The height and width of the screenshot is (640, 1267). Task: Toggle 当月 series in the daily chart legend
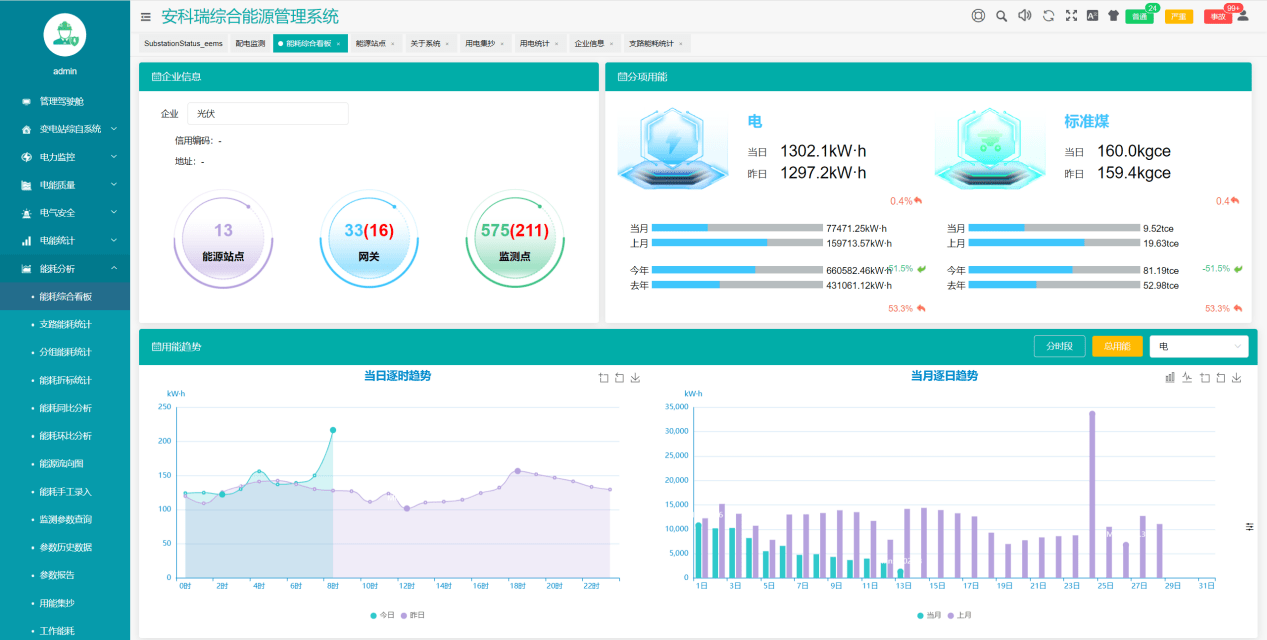click(x=929, y=615)
